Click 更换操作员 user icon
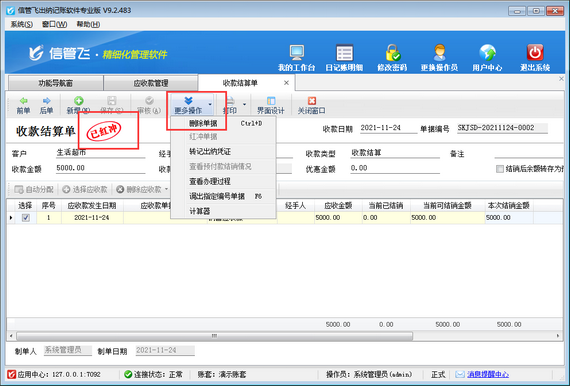 pyautogui.click(x=439, y=53)
